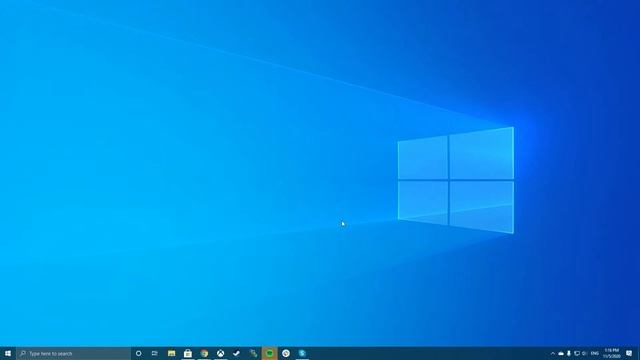Click the microphone tray icon
Viewport: 640px width, 360px height.
click(x=569, y=353)
